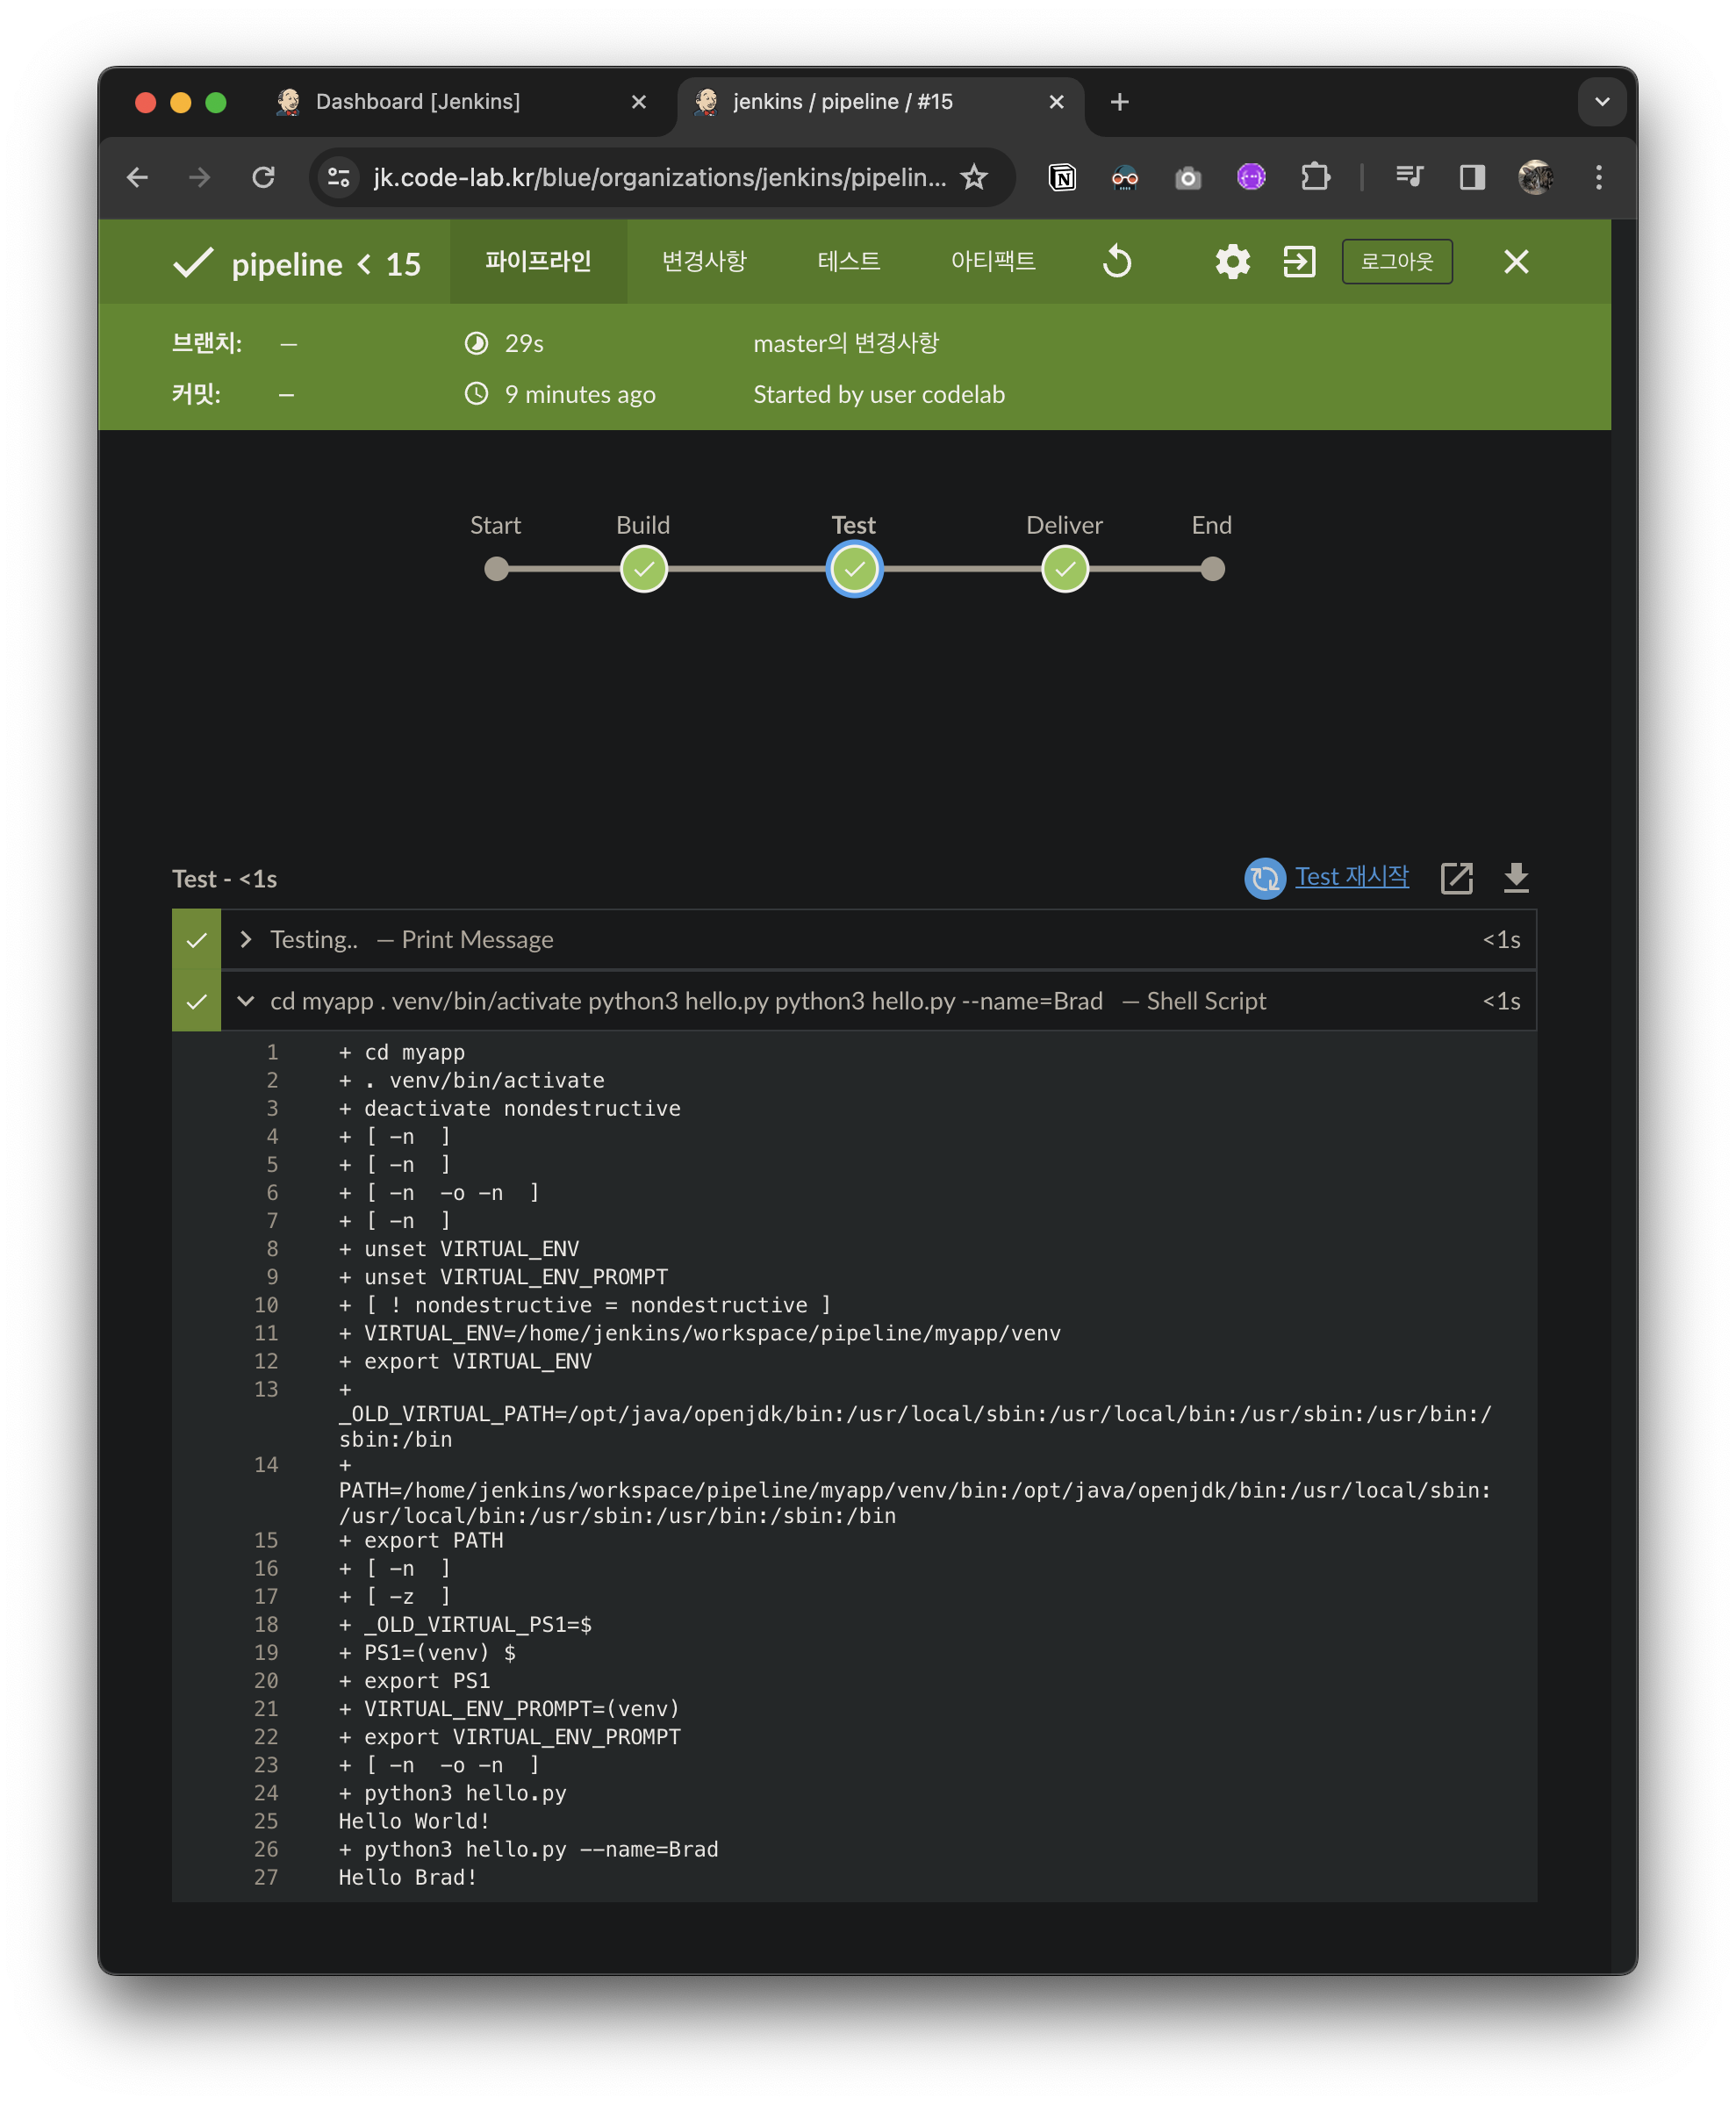Open the pipeline settings gear icon
This screenshot has height=2105, width=1736.
click(x=1232, y=262)
